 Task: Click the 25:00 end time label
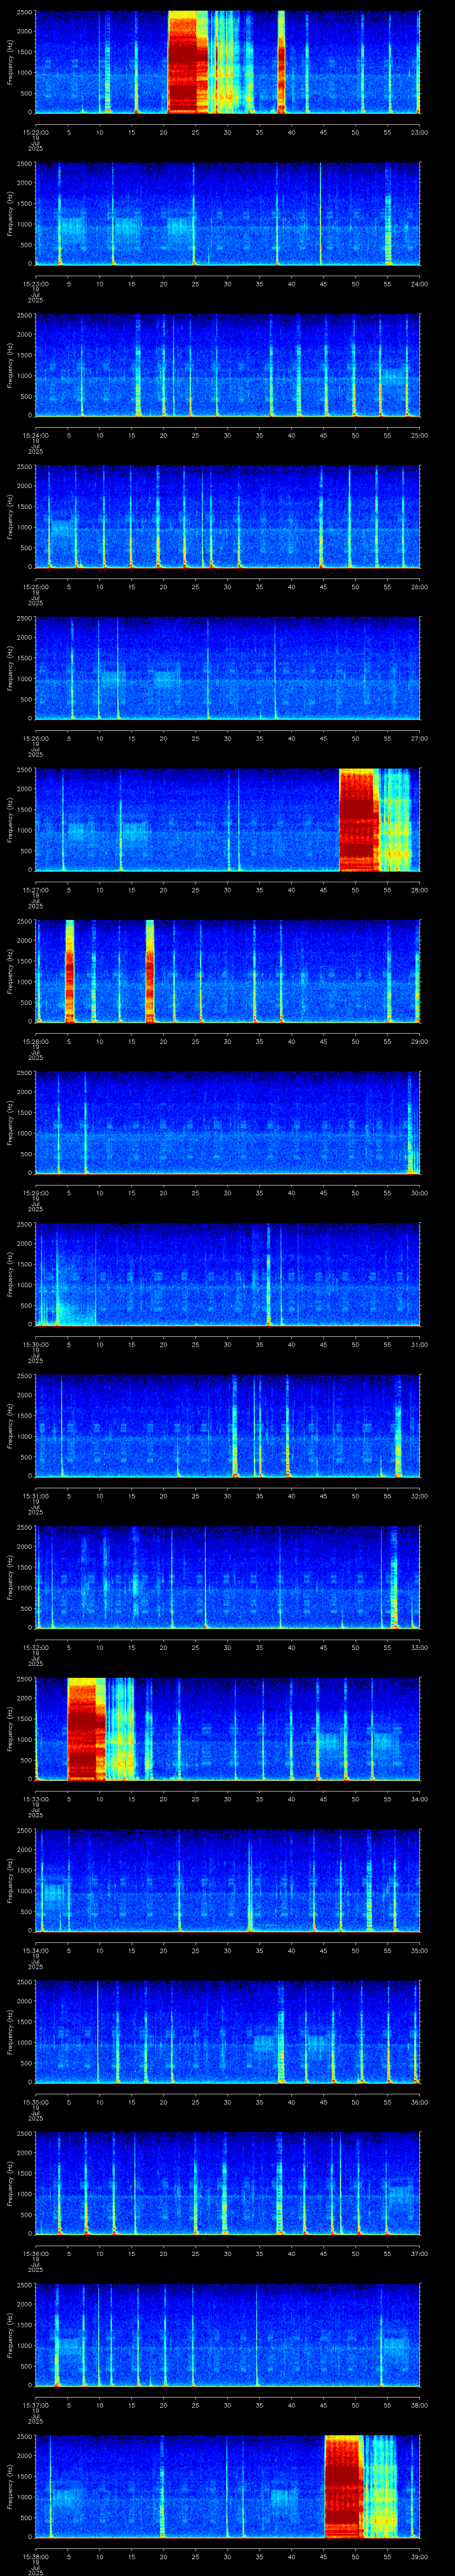click(419, 435)
